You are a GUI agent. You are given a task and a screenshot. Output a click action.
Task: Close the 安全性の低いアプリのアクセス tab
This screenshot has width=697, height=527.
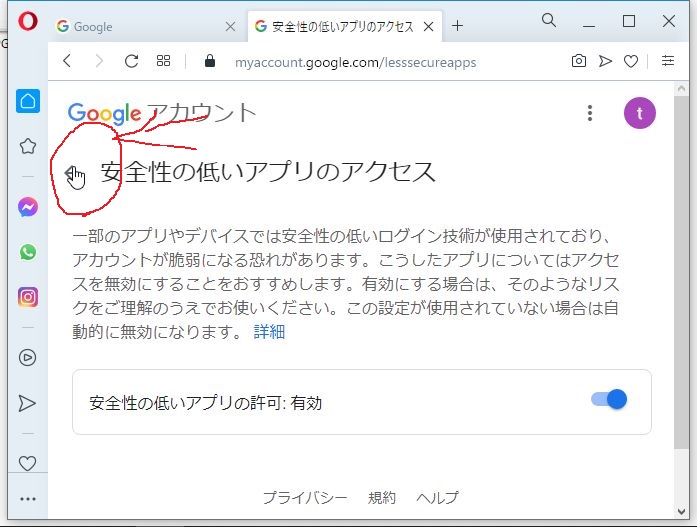click(x=429, y=27)
